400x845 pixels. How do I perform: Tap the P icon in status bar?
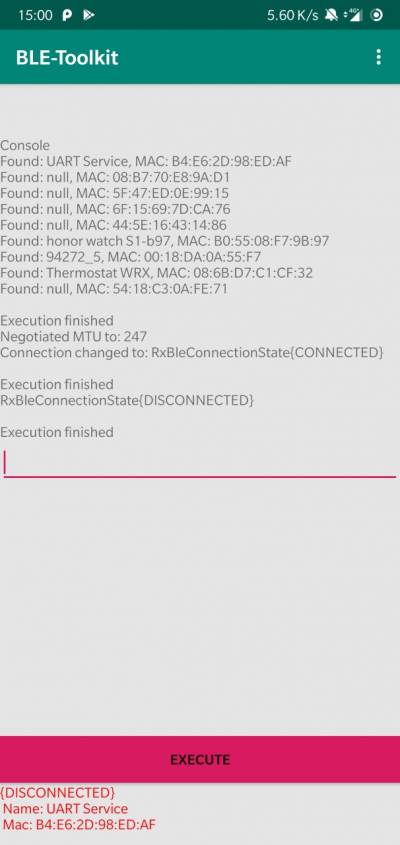(x=67, y=15)
